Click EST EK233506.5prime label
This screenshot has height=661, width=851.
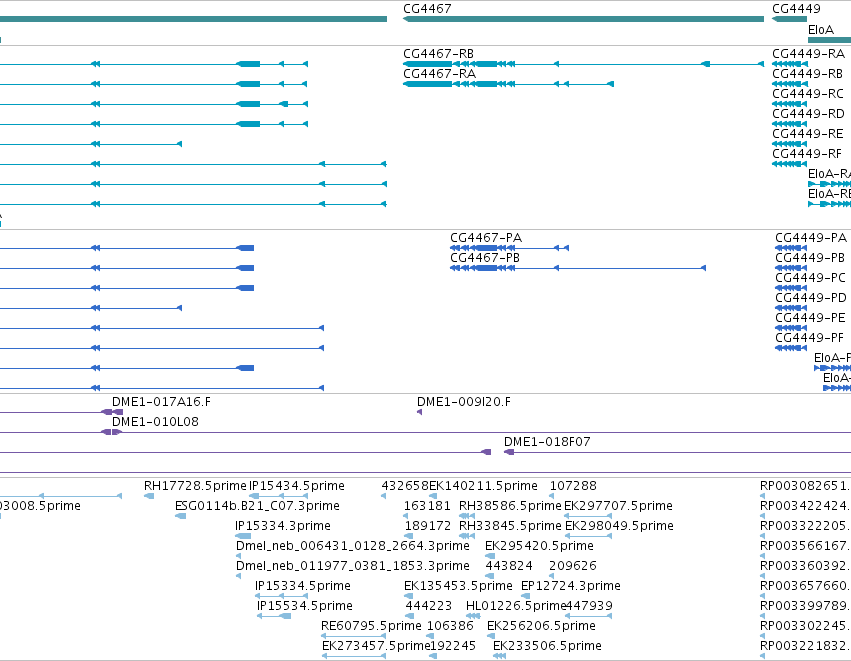pyautogui.click(x=547, y=646)
